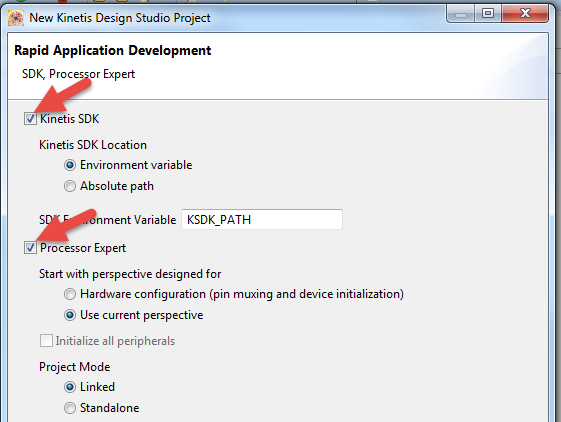The width and height of the screenshot is (561, 422).
Task: Choose Absolute path for SDK location
Action: coord(70,186)
